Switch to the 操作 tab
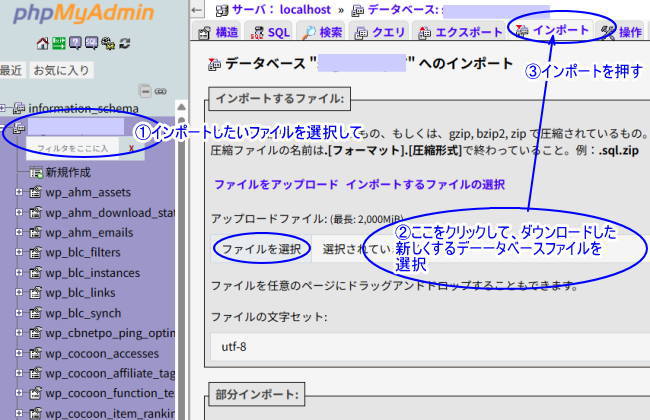The width and height of the screenshot is (650, 420). pos(622,32)
